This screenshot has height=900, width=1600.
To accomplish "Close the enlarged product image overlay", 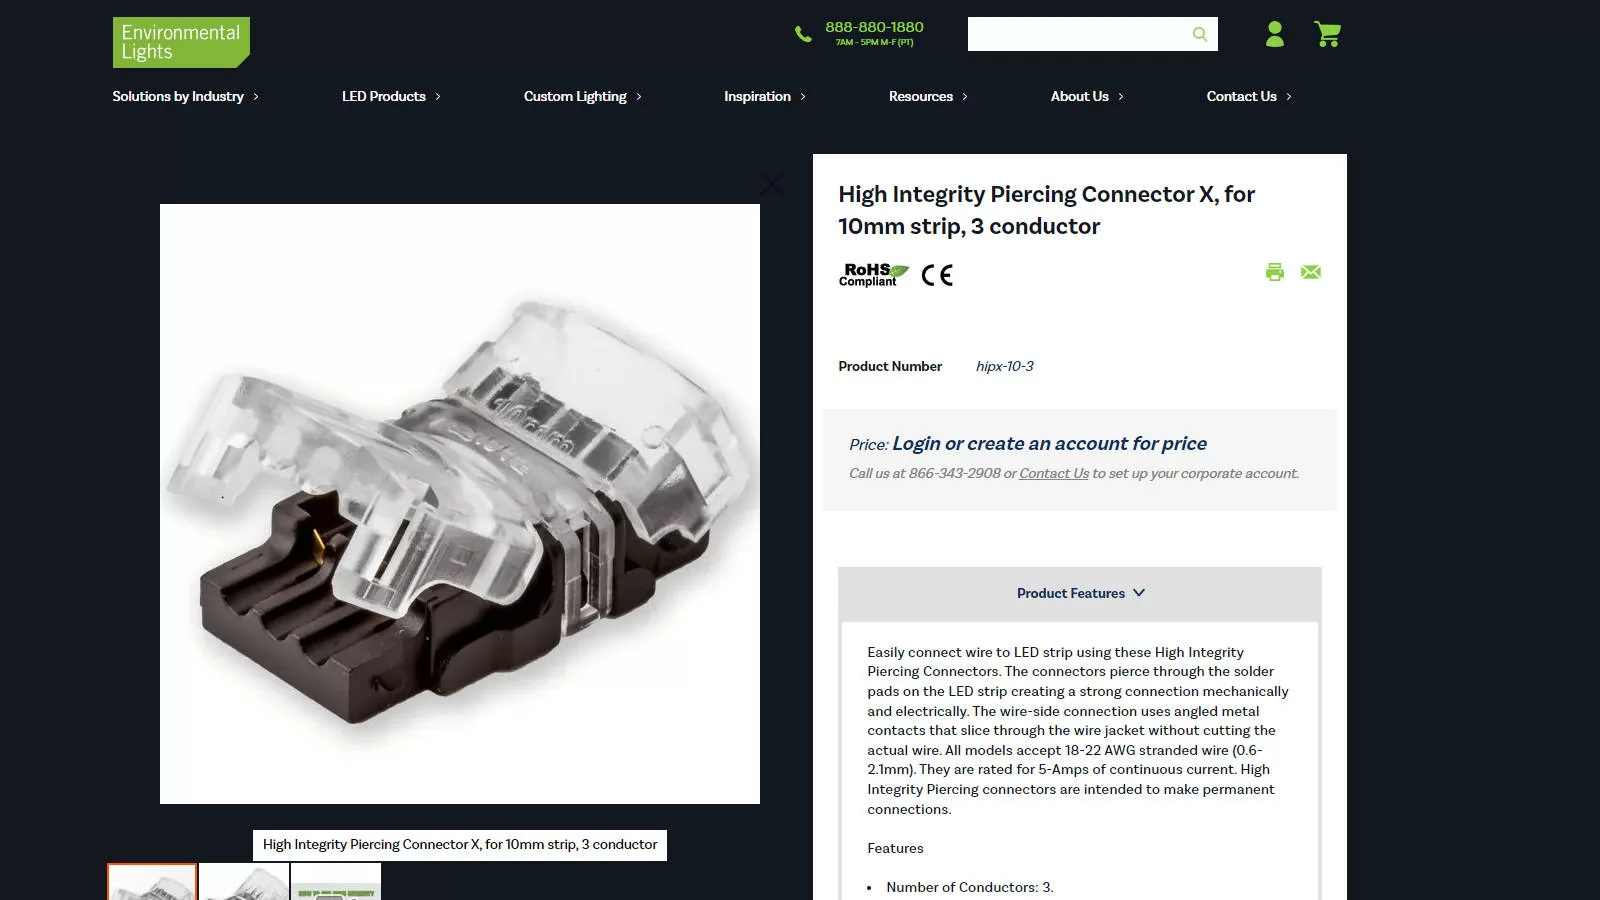I will [772, 184].
